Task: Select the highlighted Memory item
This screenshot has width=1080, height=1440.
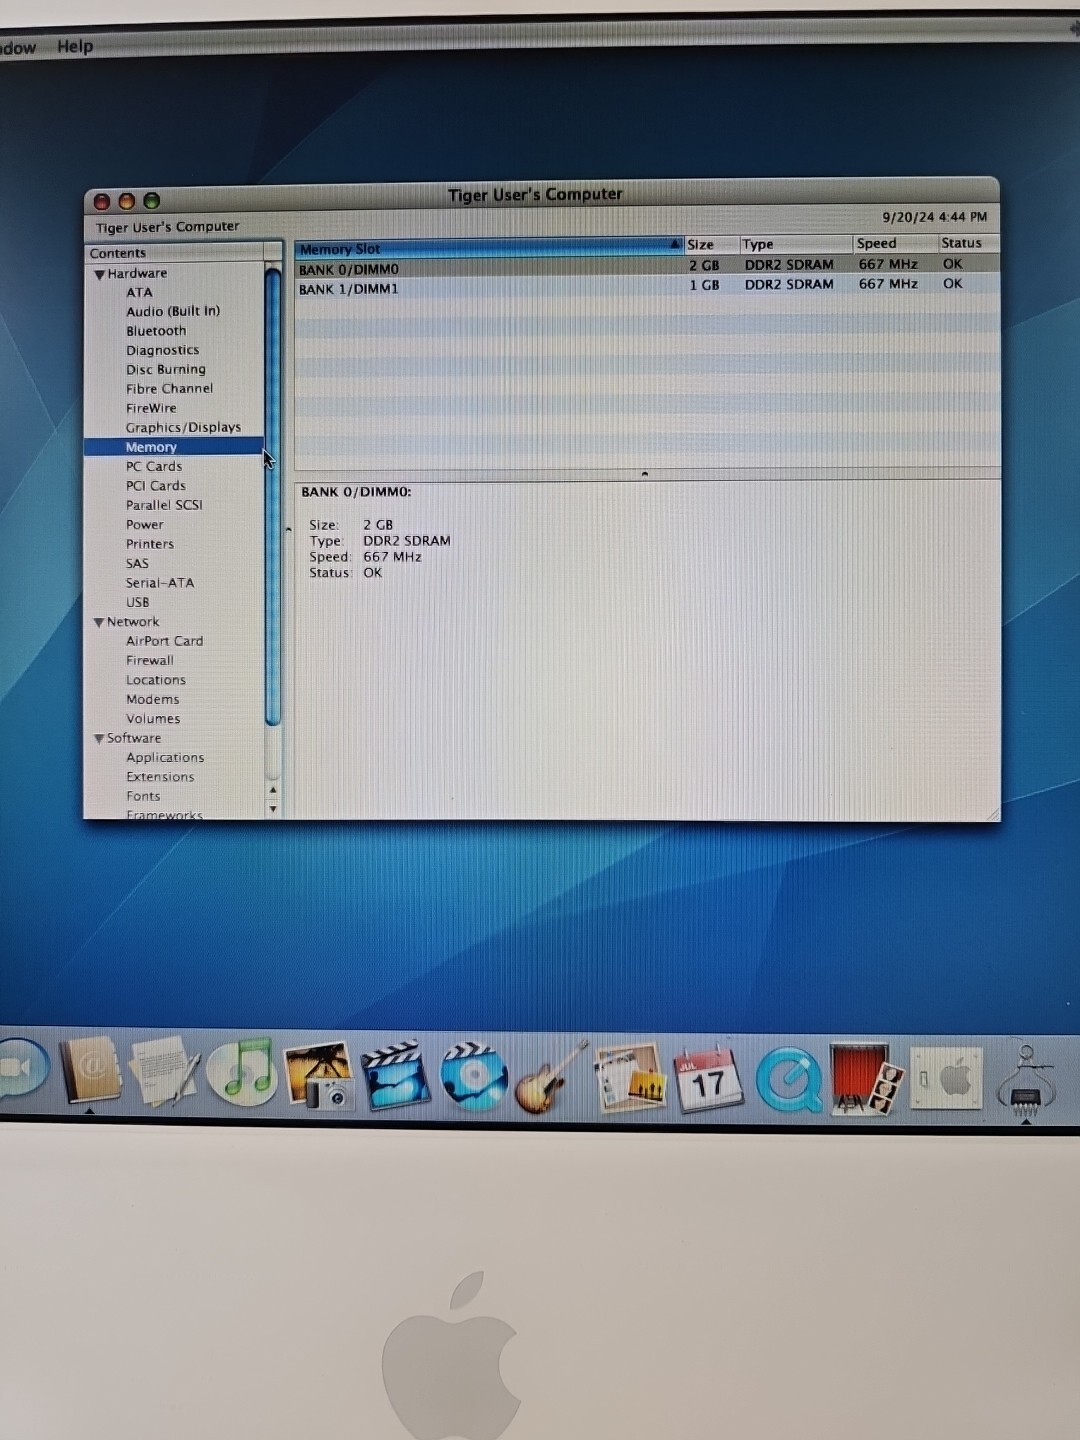Action: (174, 447)
